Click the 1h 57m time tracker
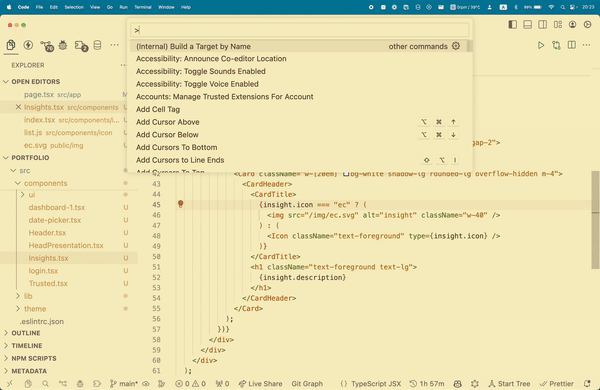This screenshot has height=390, width=600. click(427, 383)
